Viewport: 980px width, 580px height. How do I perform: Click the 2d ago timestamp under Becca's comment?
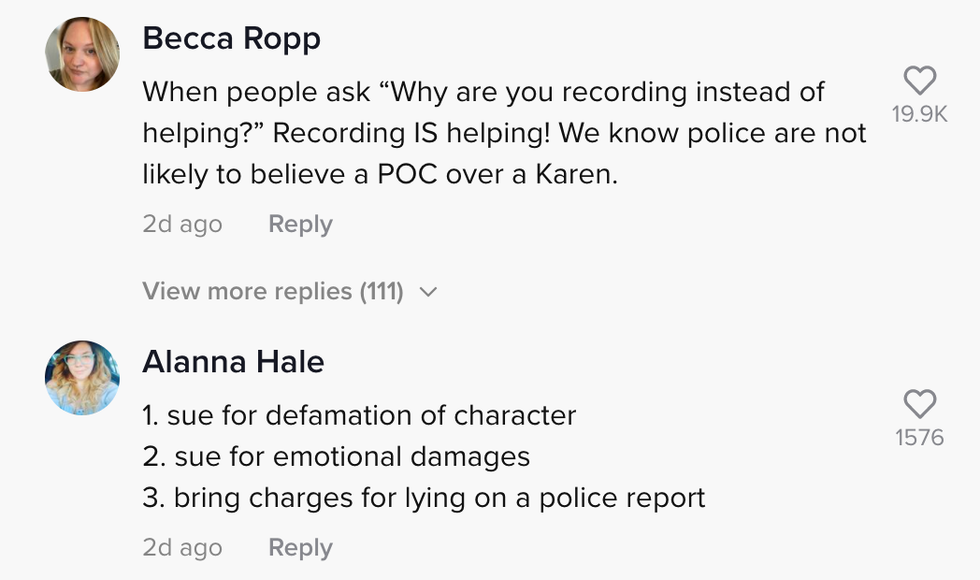pyautogui.click(x=182, y=224)
